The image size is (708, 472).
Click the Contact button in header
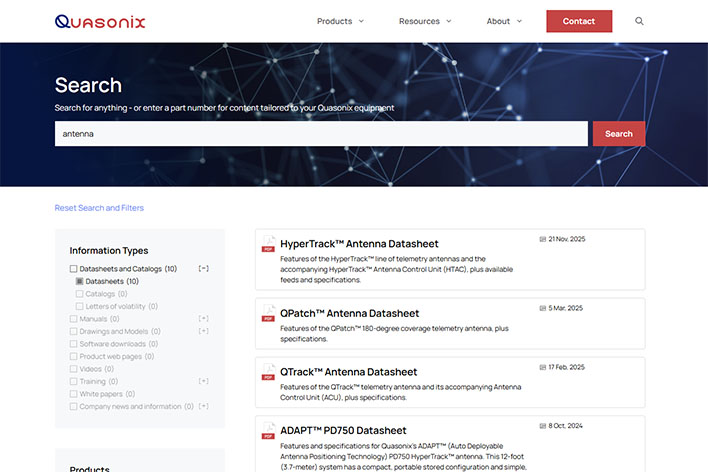click(579, 21)
